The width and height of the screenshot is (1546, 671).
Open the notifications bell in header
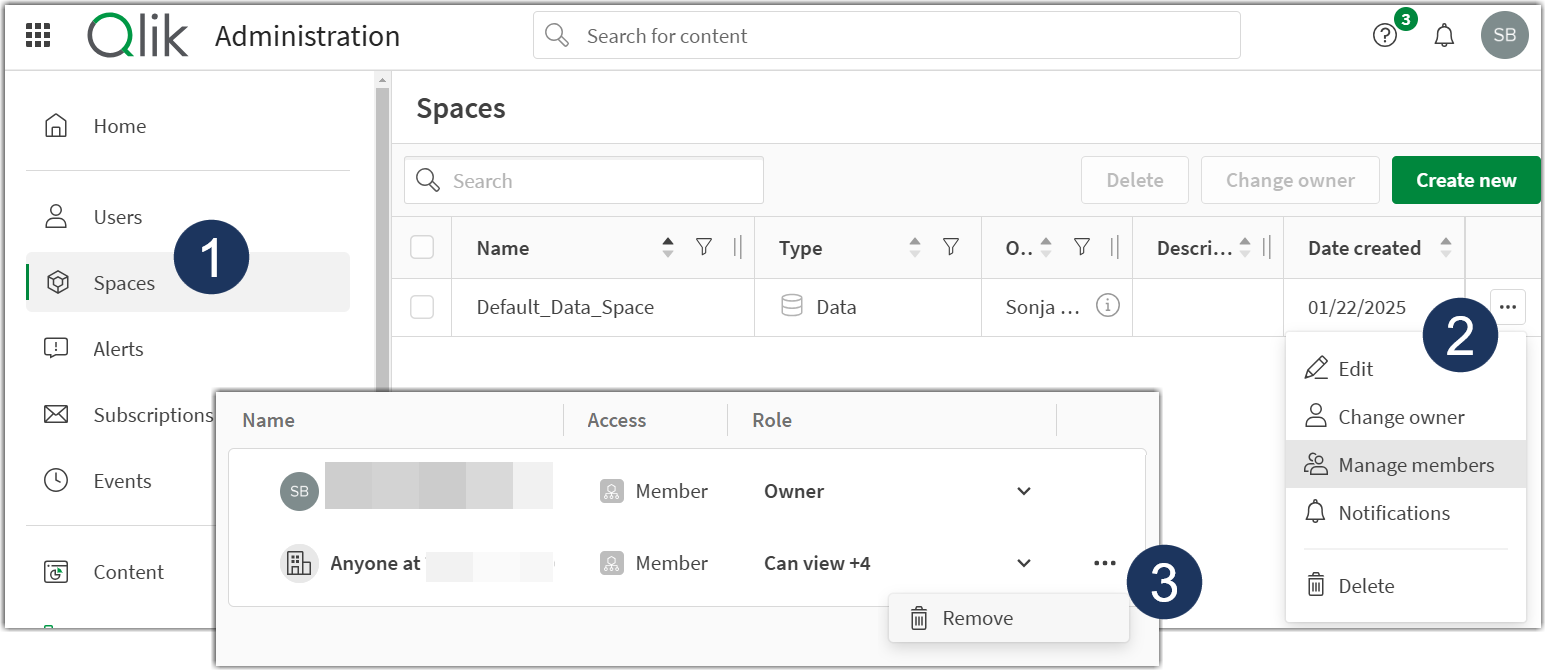pyautogui.click(x=1444, y=36)
